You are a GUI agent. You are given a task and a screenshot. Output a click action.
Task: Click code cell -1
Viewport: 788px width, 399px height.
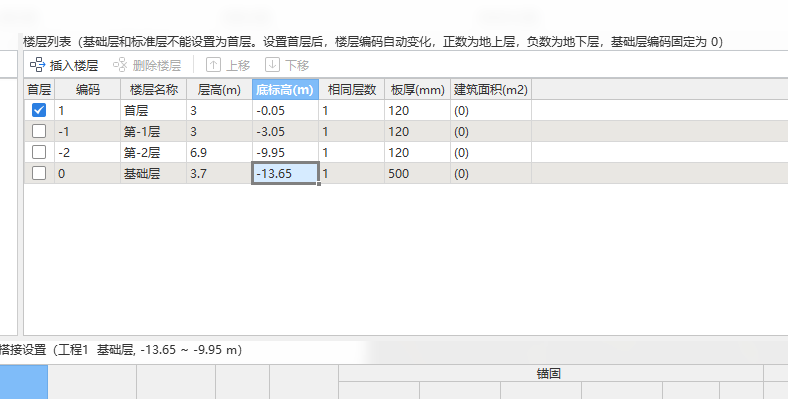point(87,132)
